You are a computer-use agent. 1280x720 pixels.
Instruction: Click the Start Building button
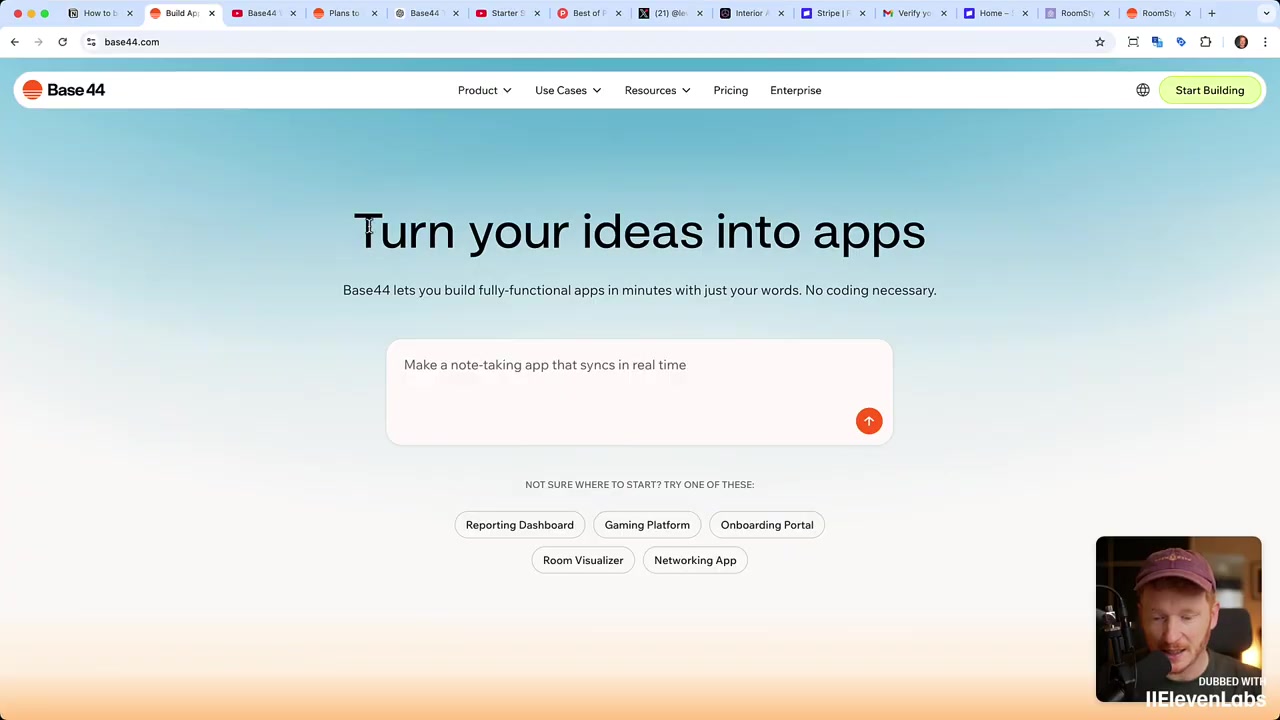(x=1210, y=90)
